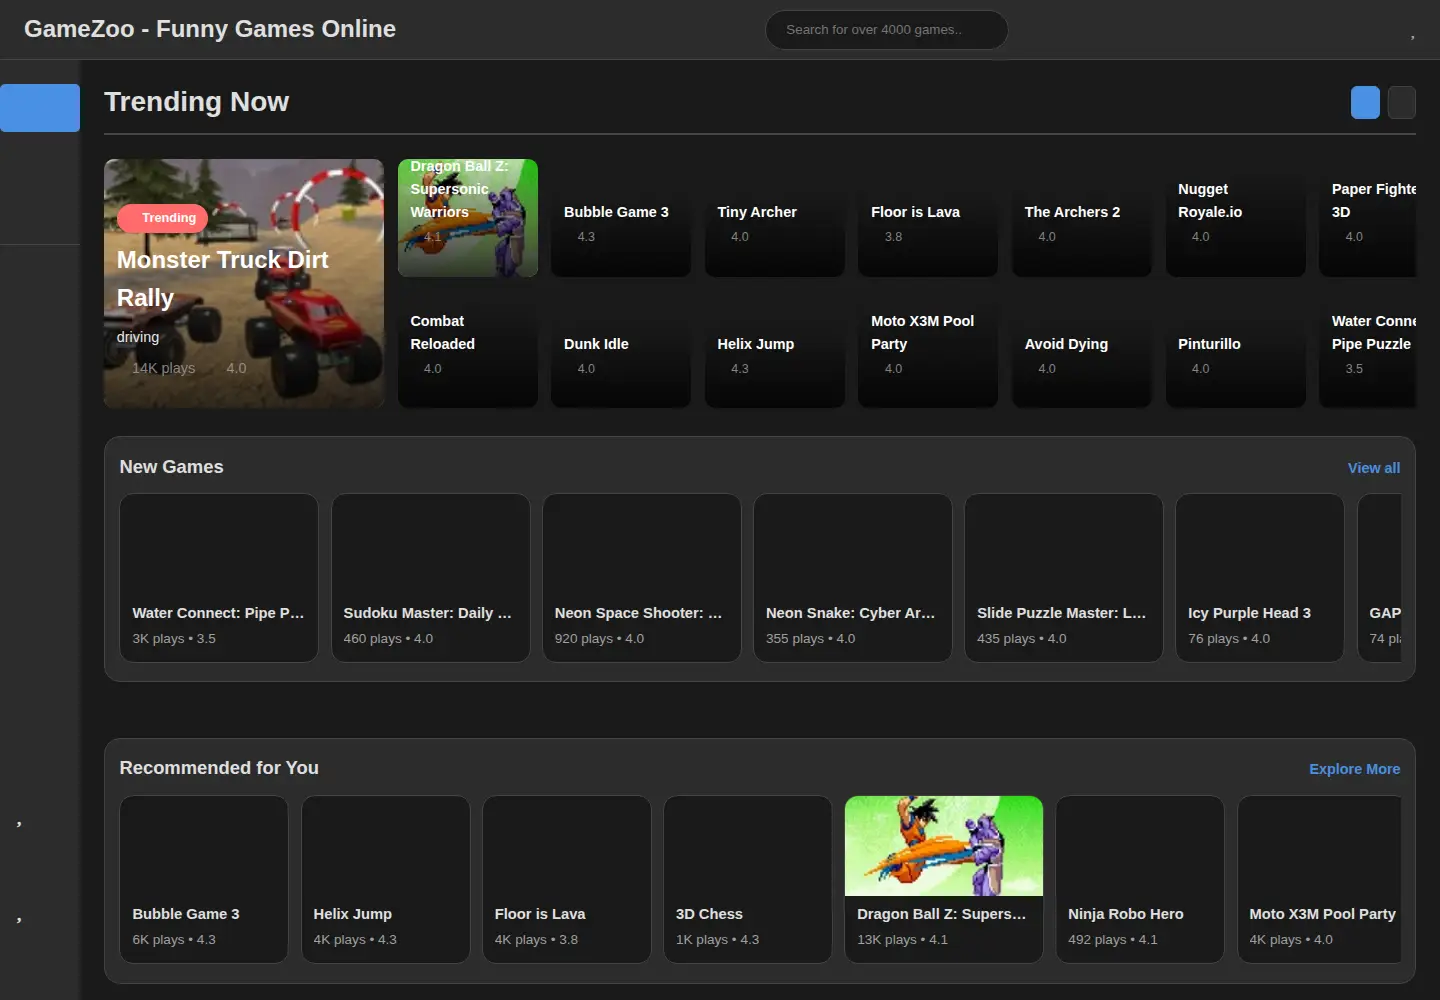Launch the Combat Reloaded game tile
1440x1000 pixels.
click(468, 349)
